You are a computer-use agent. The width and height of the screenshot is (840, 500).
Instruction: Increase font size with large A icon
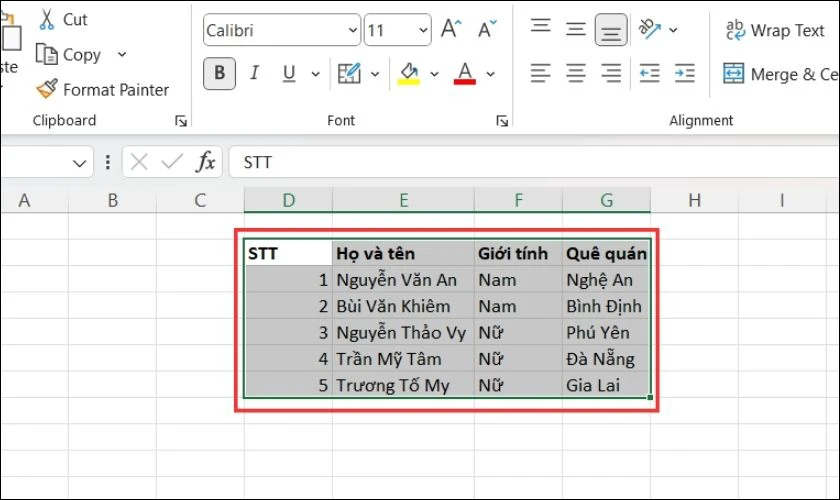click(x=451, y=28)
